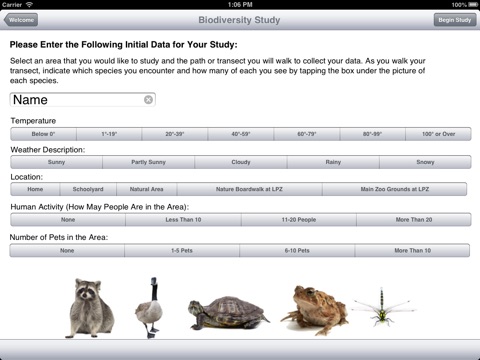Tap the dragonfly species picture
This screenshot has height=360, width=480.
tap(383, 307)
